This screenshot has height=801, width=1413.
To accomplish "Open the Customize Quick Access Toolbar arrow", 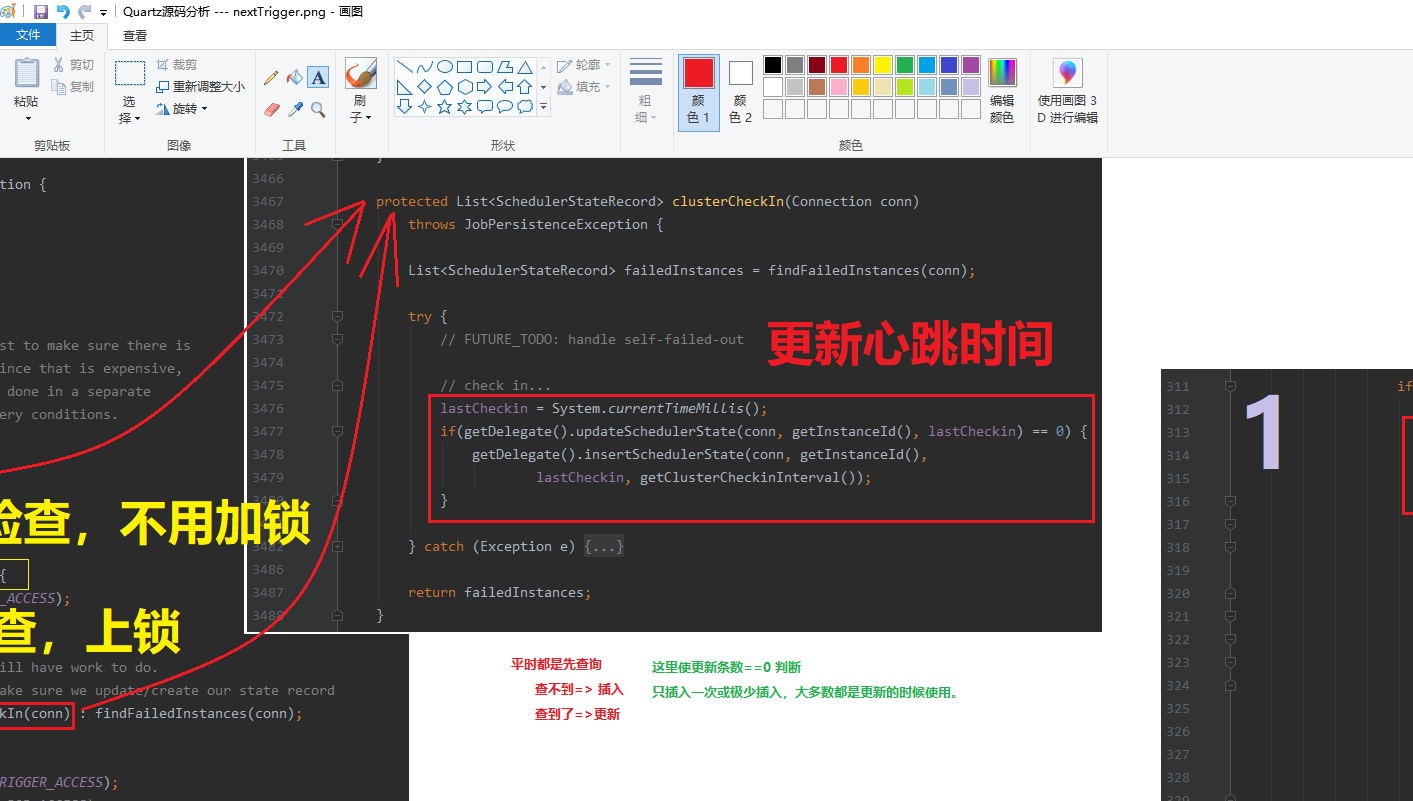I will coord(104,13).
